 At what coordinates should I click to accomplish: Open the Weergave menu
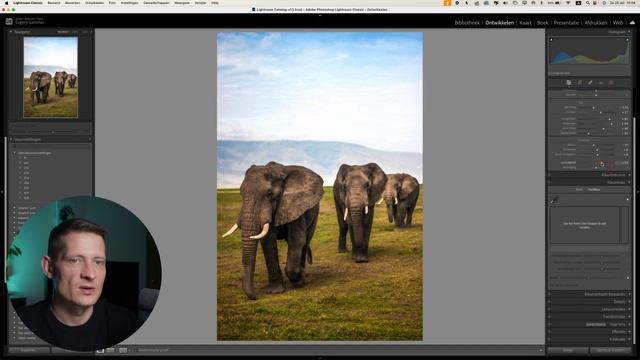pos(182,3)
